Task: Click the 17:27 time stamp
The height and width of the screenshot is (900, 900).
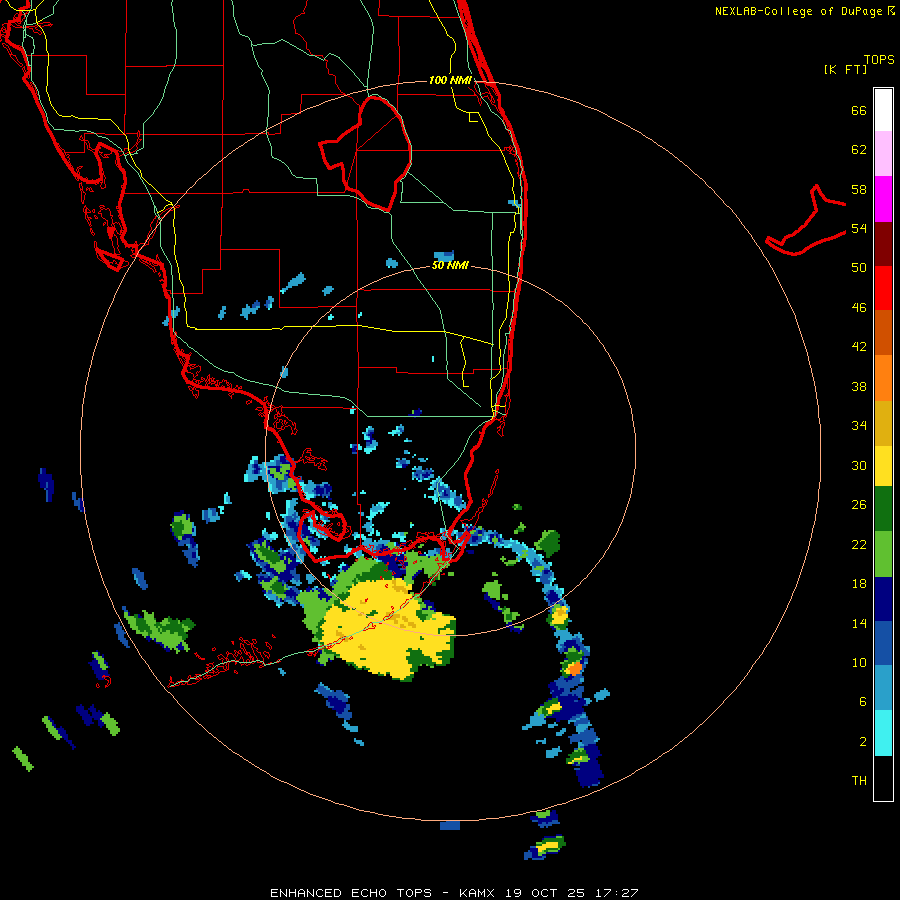Action: [x=616, y=893]
